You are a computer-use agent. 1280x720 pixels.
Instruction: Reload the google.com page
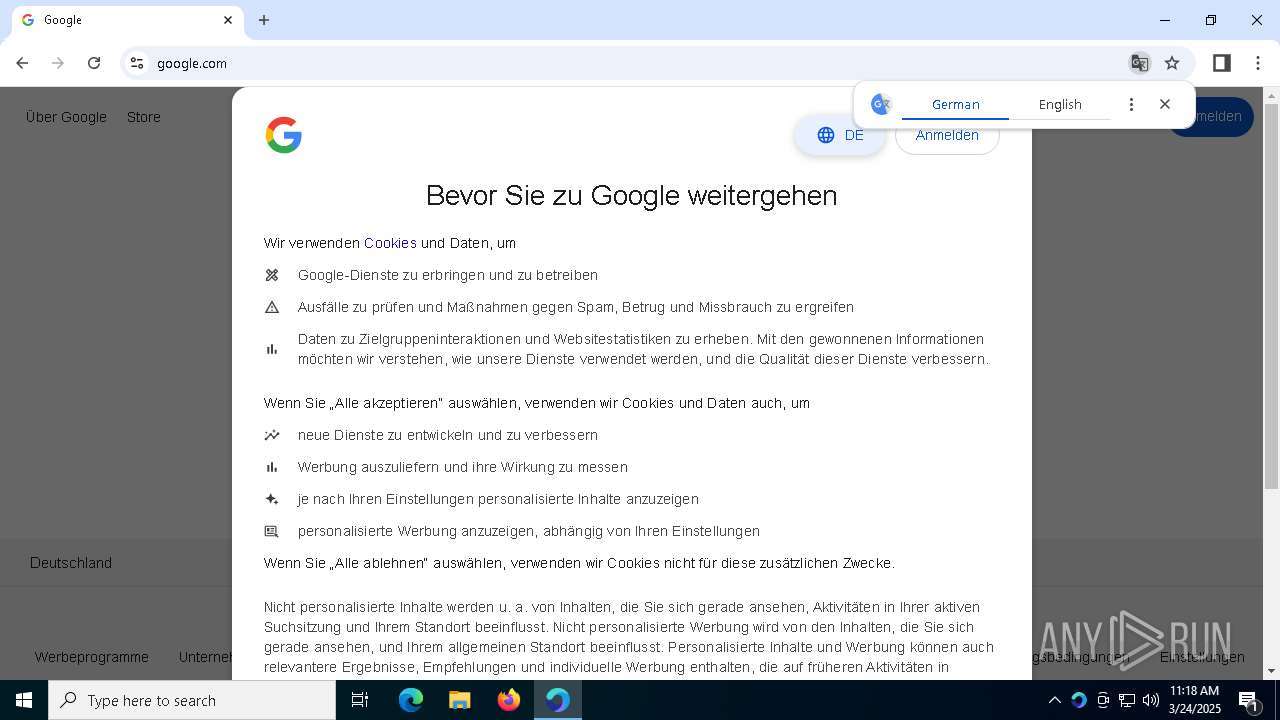(x=94, y=63)
